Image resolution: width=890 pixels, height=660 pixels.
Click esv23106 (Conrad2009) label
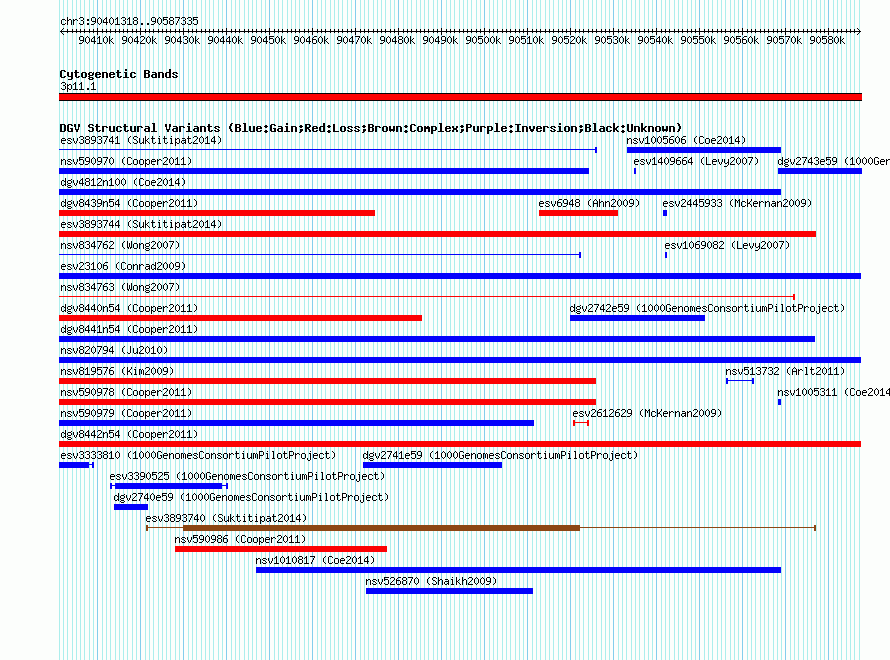[123, 266]
